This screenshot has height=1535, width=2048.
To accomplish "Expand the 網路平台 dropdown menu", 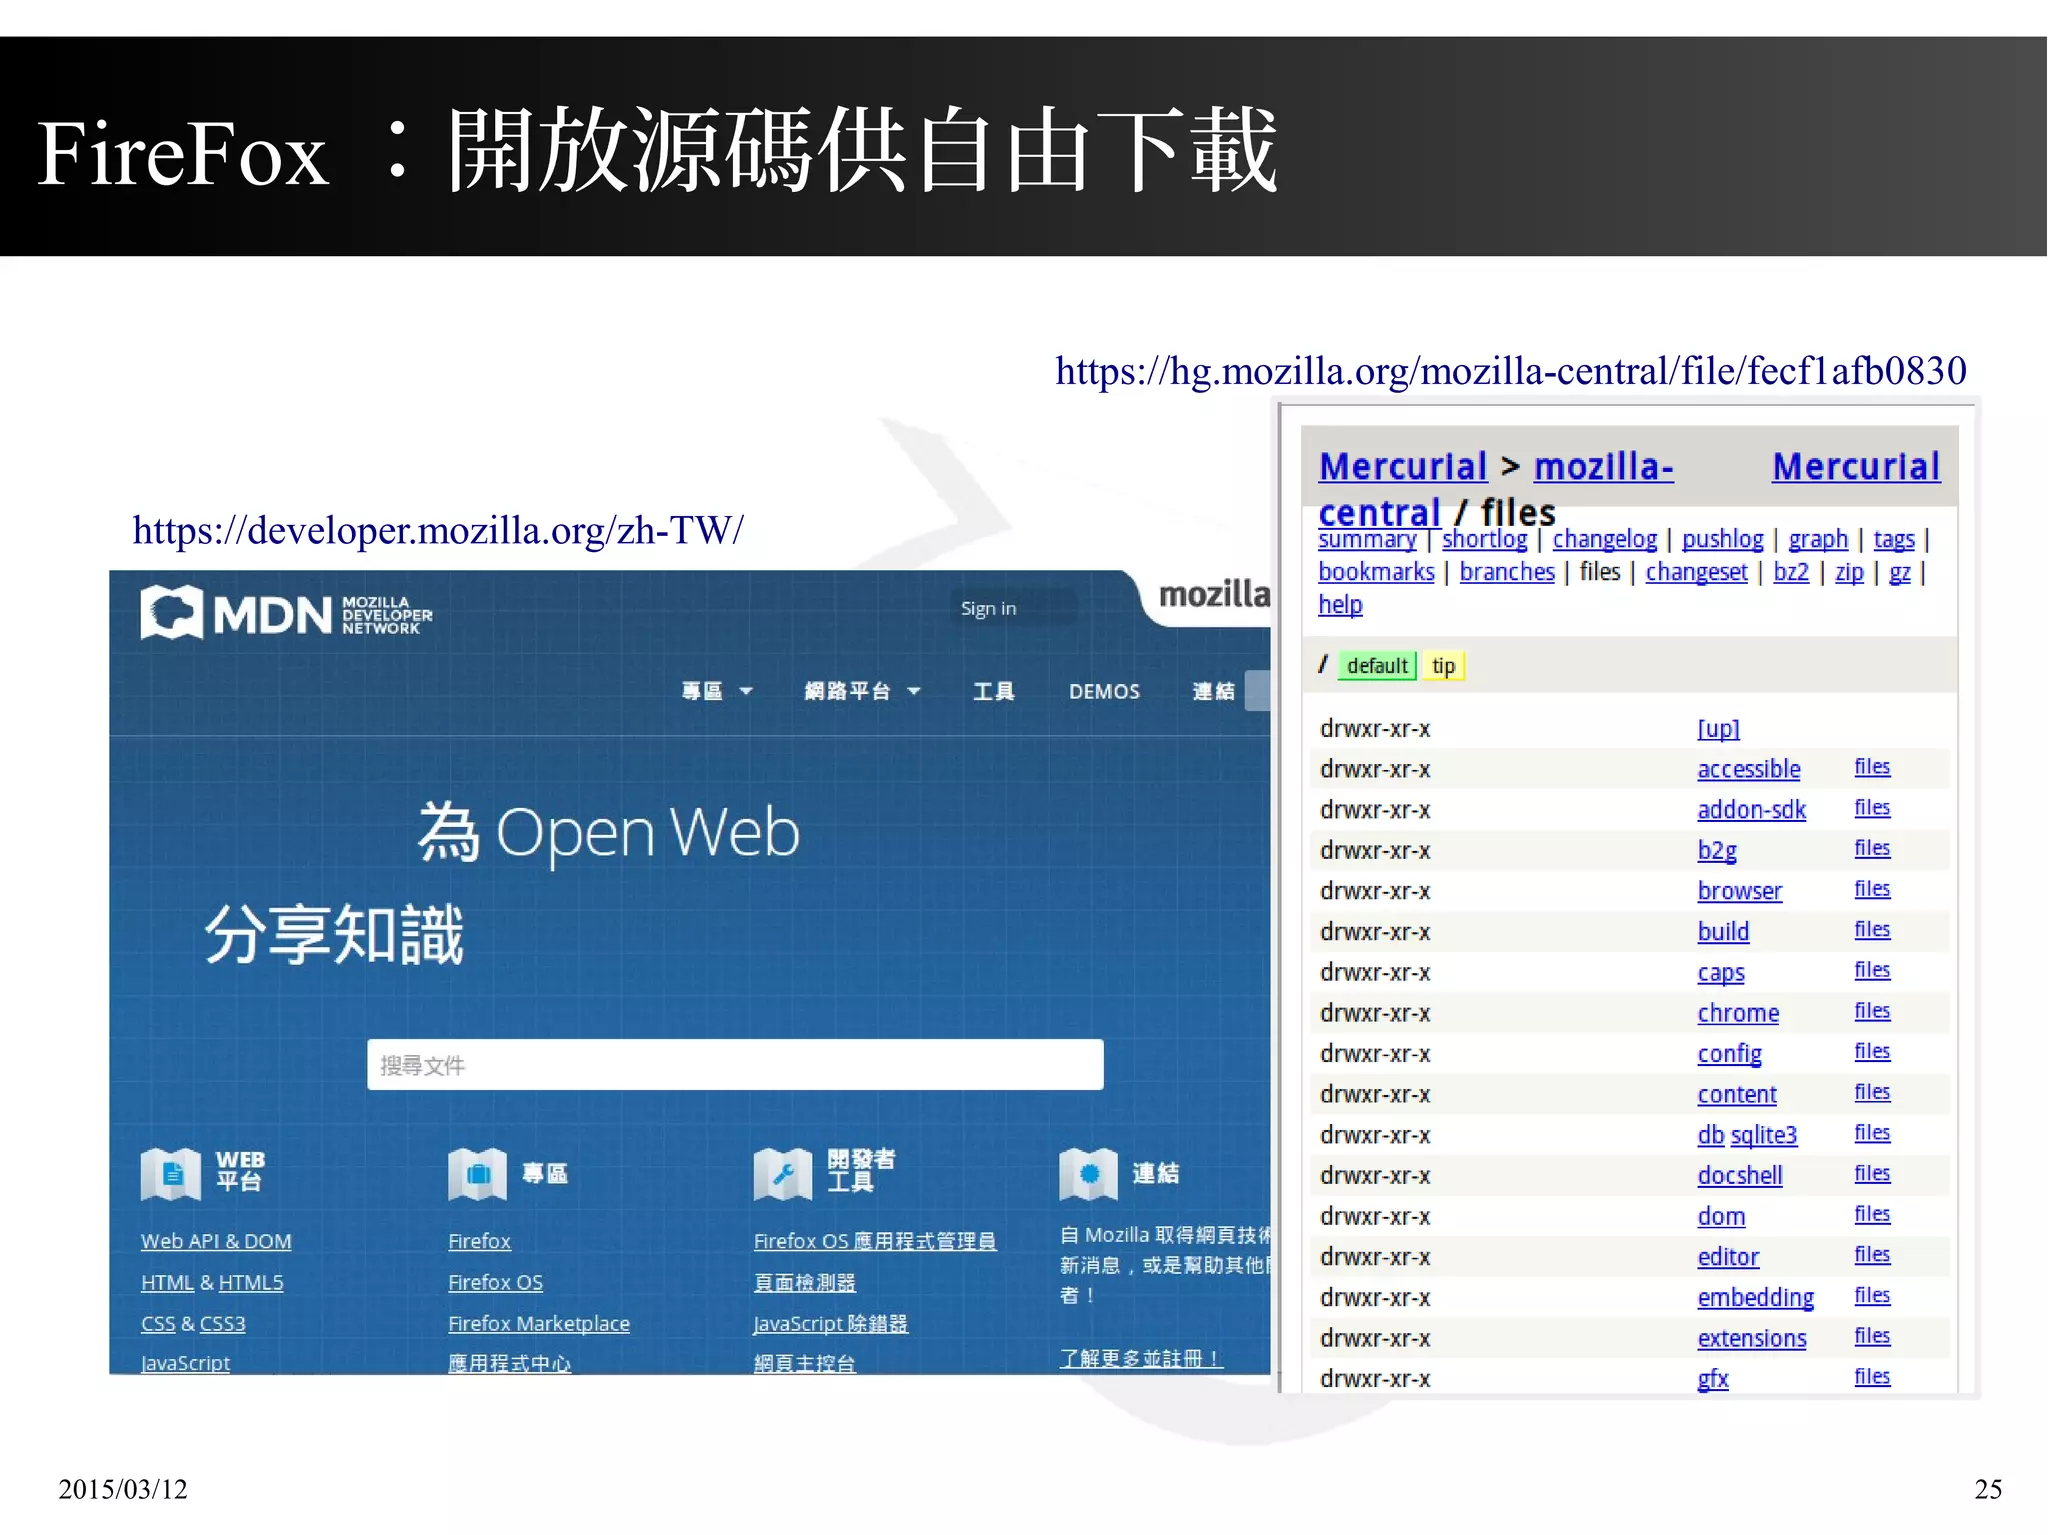I will [x=862, y=691].
